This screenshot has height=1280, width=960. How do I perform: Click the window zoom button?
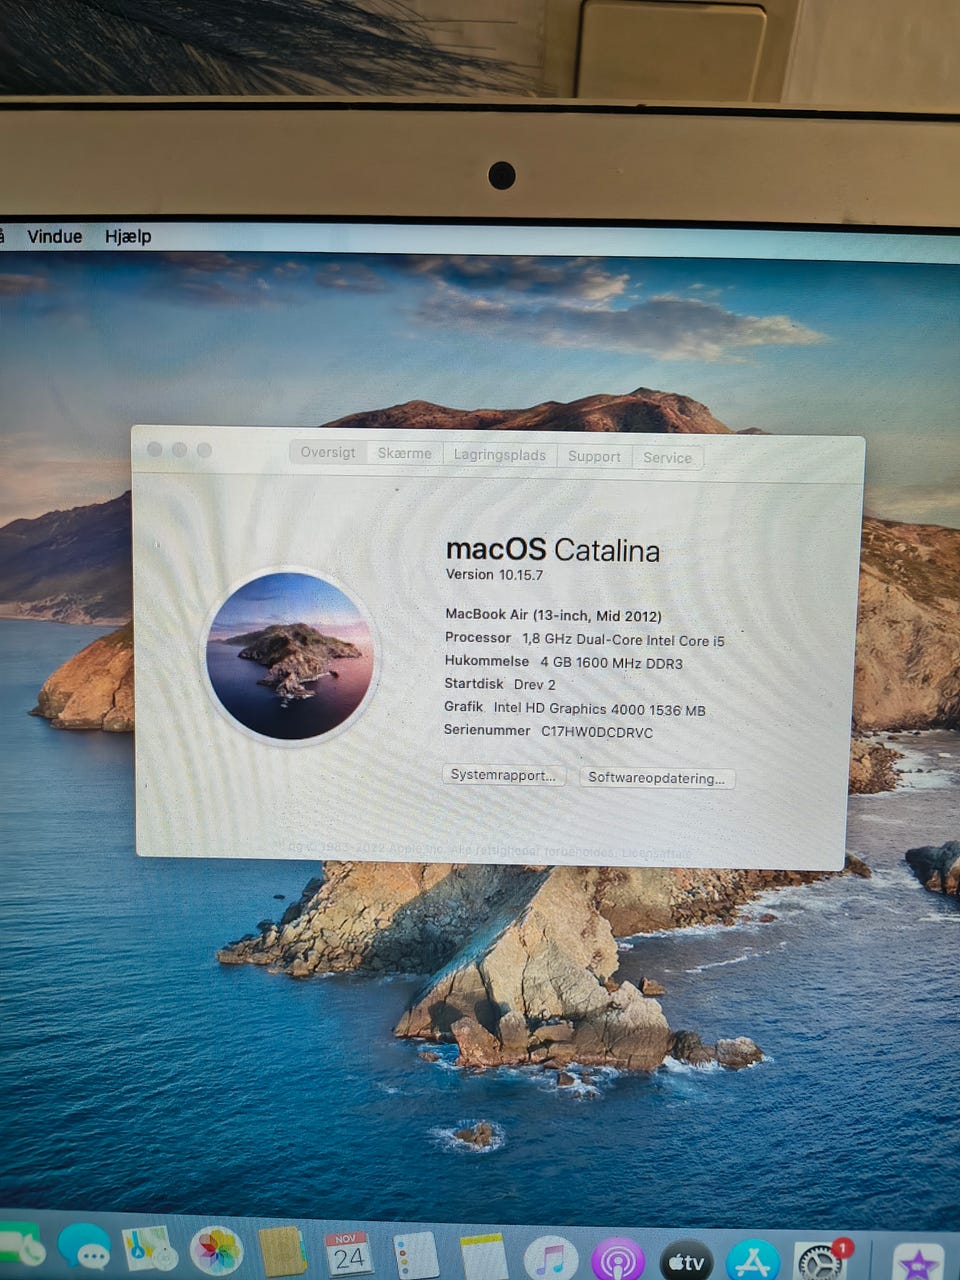[204, 450]
